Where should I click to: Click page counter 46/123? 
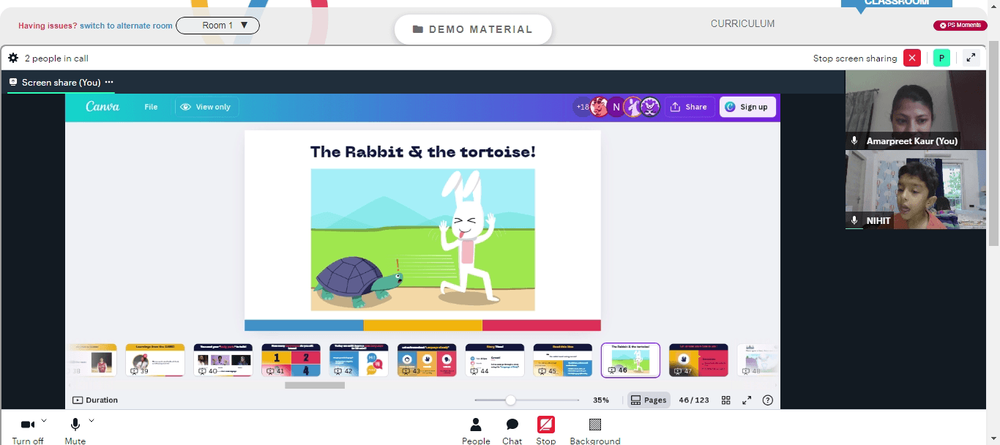click(694, 400)
